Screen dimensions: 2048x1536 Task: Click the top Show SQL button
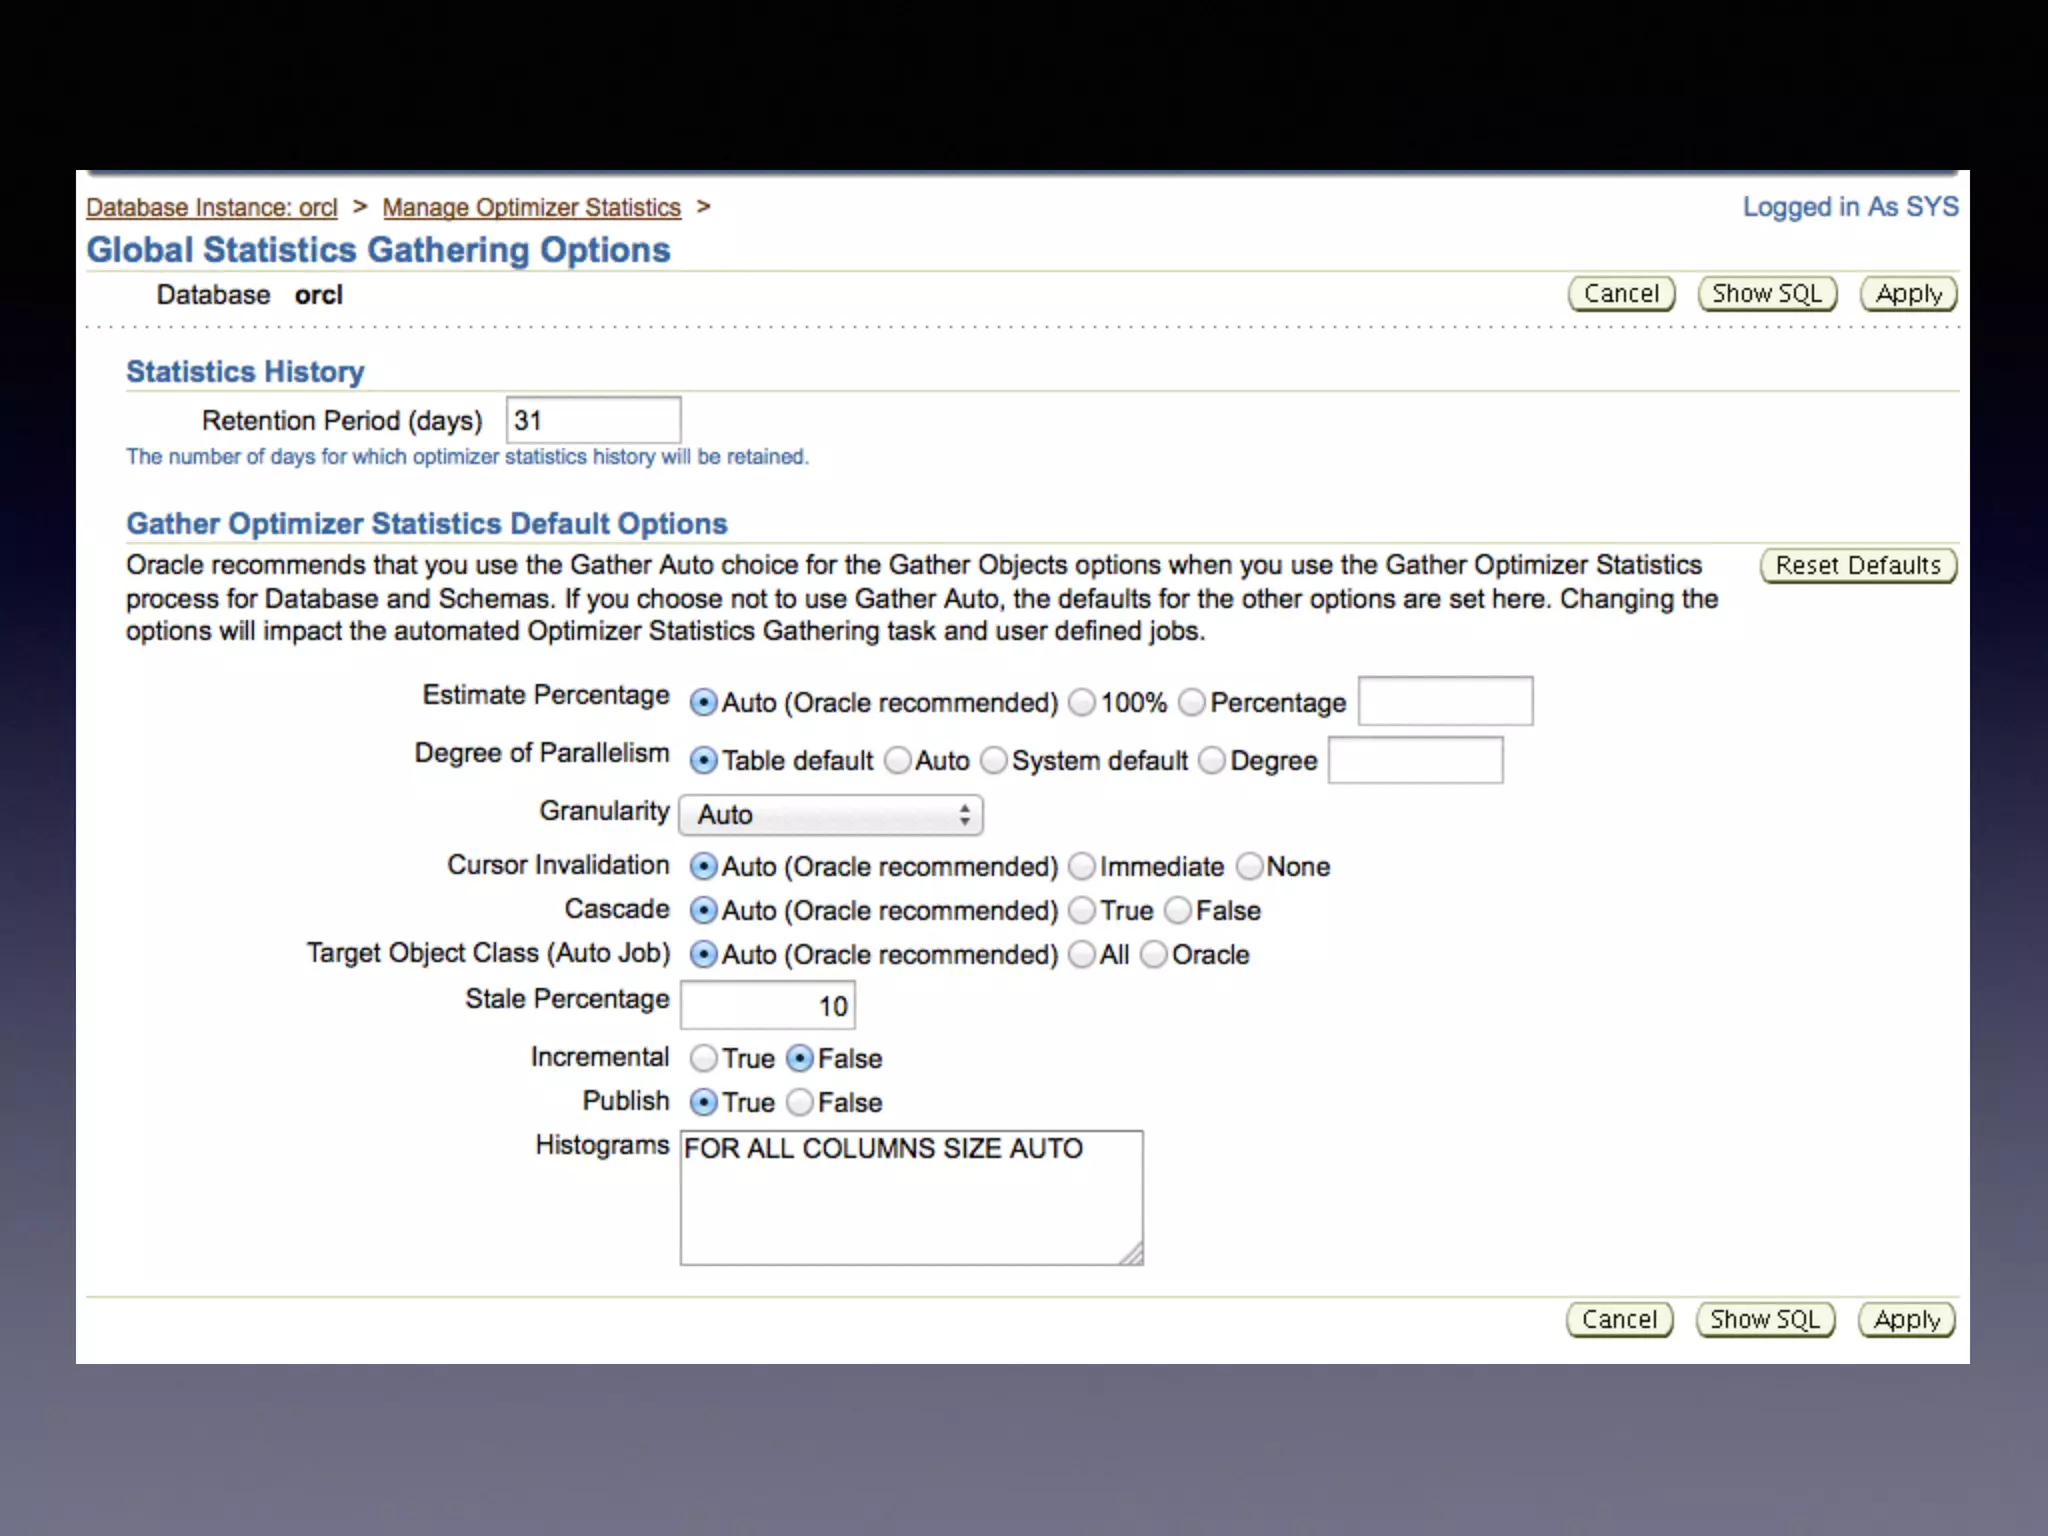[1766, 294]
